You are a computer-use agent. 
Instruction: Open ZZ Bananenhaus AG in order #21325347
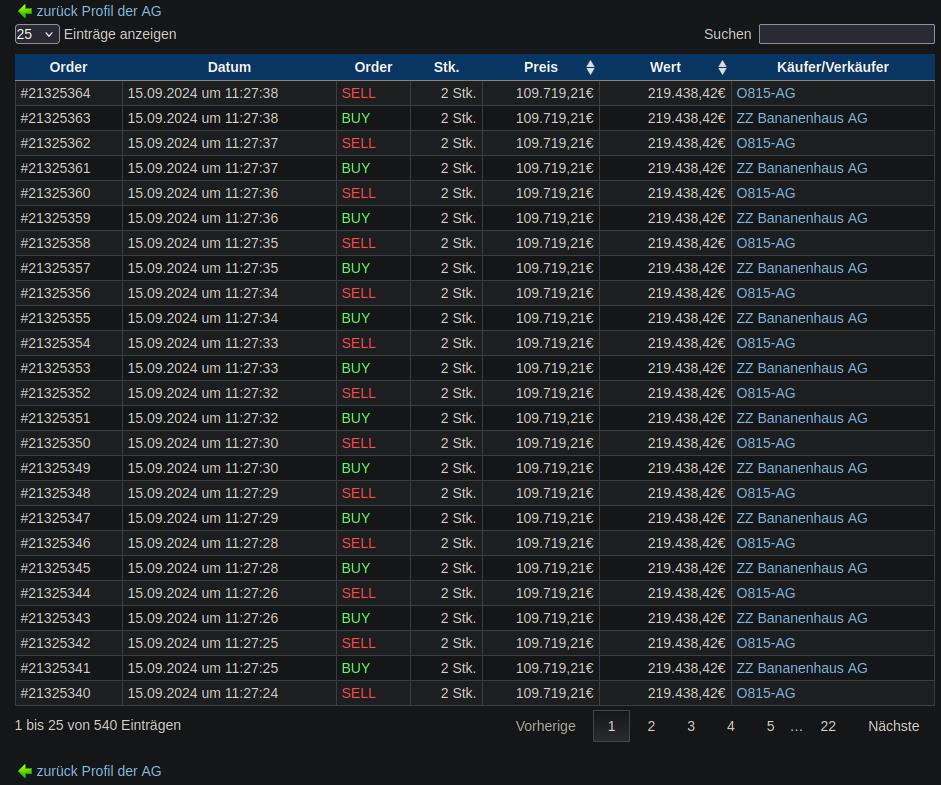pos(802,518)
